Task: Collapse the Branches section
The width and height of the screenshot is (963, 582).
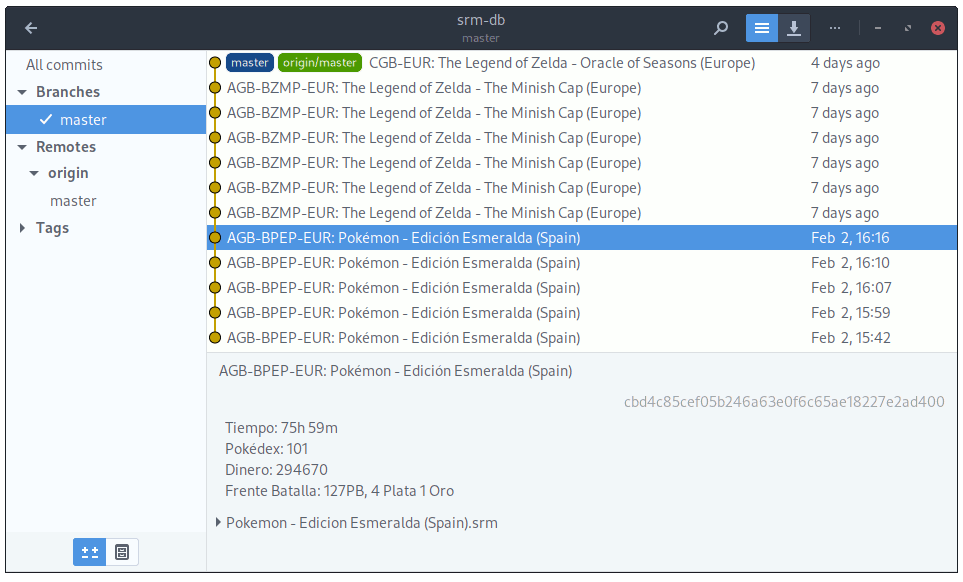Action: 22,92
